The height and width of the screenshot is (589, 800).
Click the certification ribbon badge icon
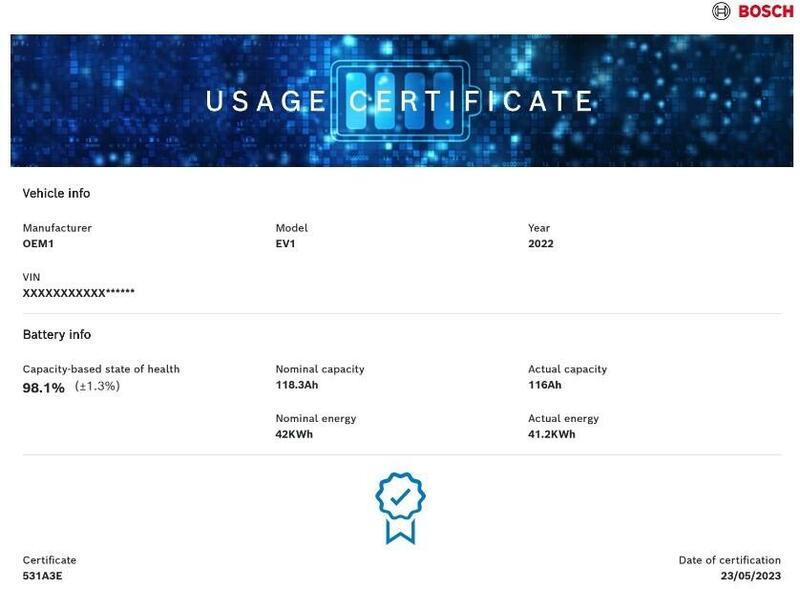401,508
